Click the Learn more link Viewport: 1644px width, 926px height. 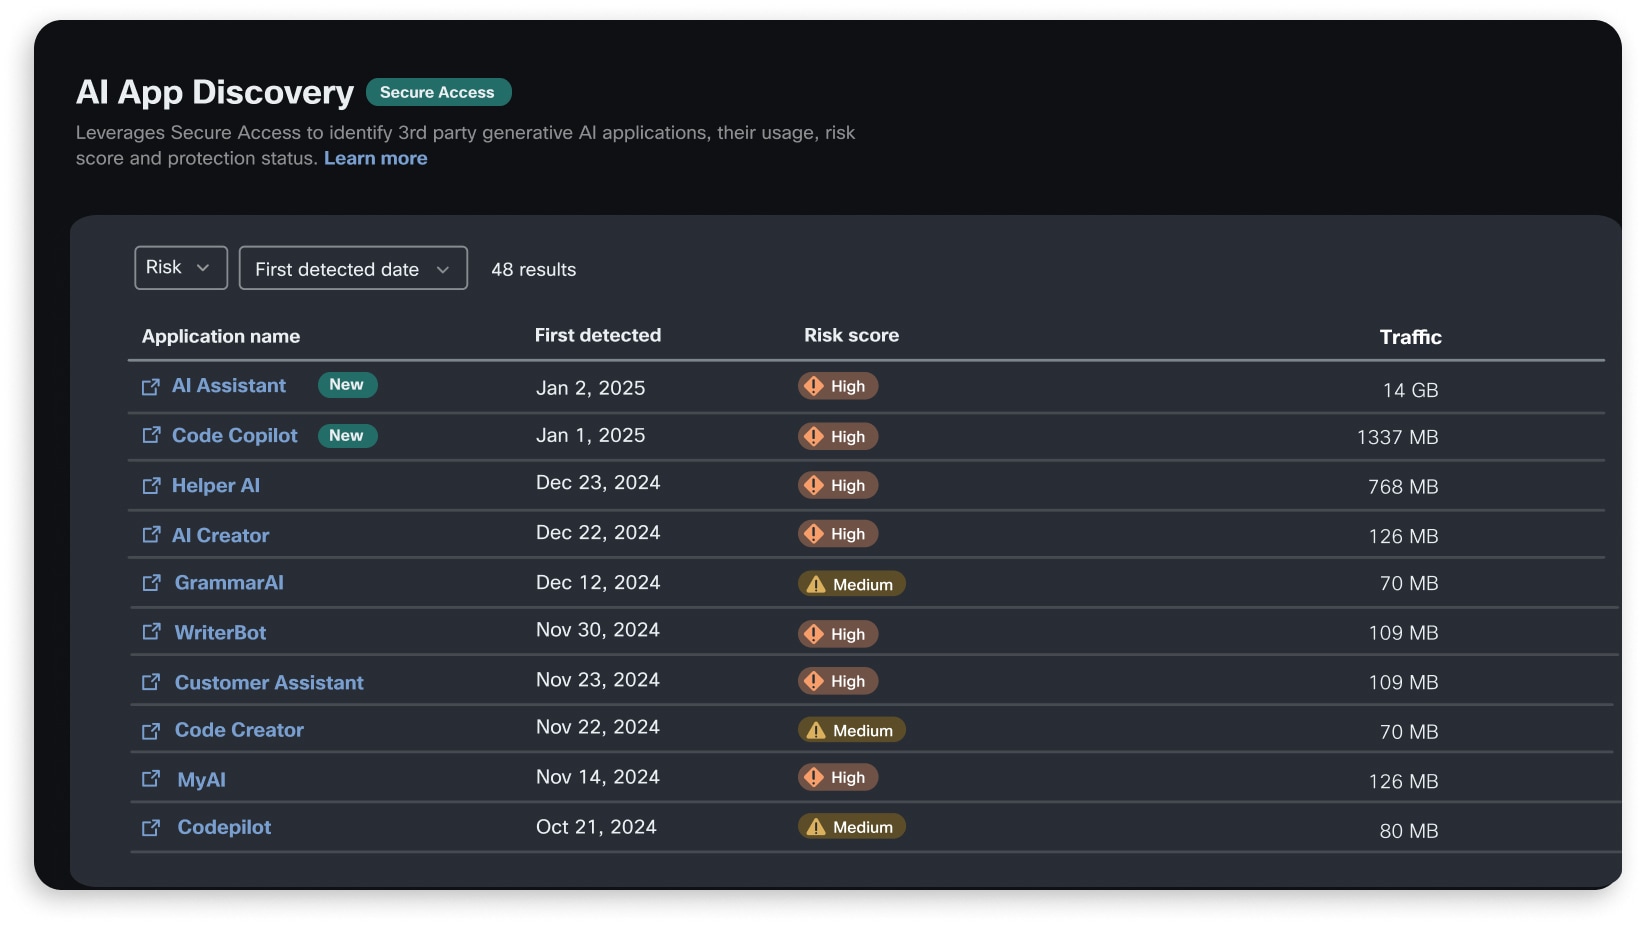(375, 158)
